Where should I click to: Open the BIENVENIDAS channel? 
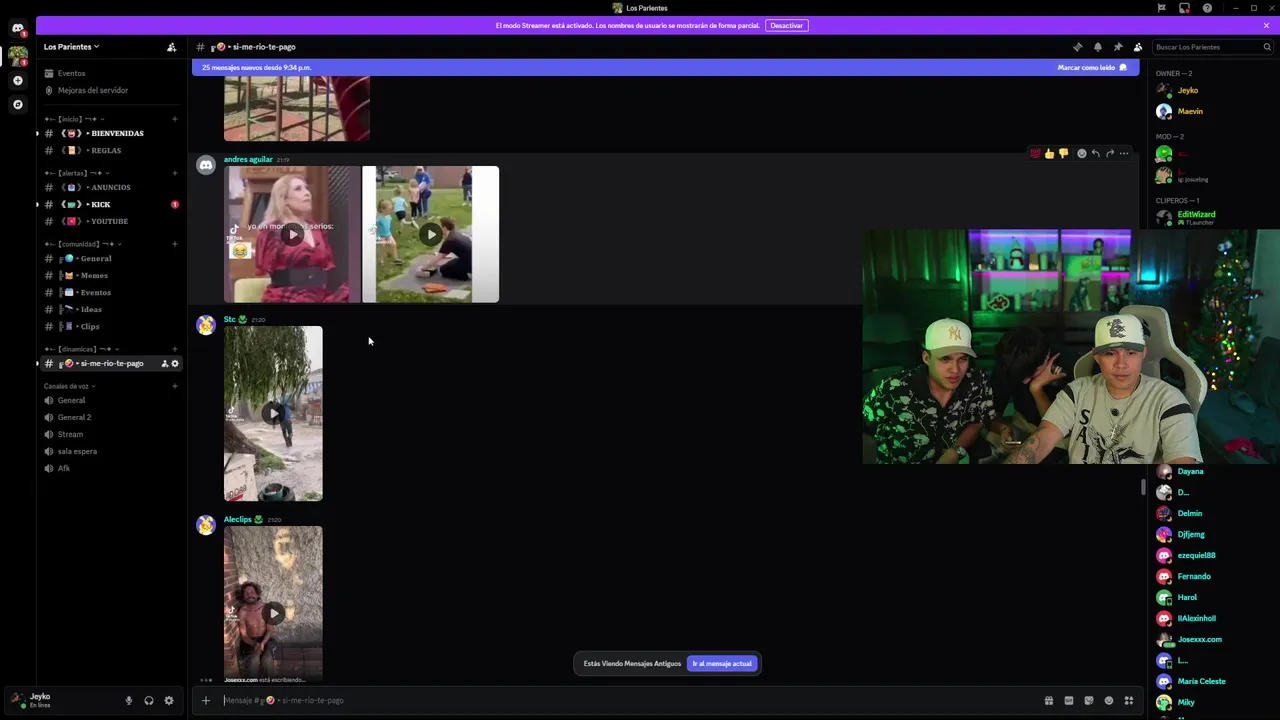(111, 133)
